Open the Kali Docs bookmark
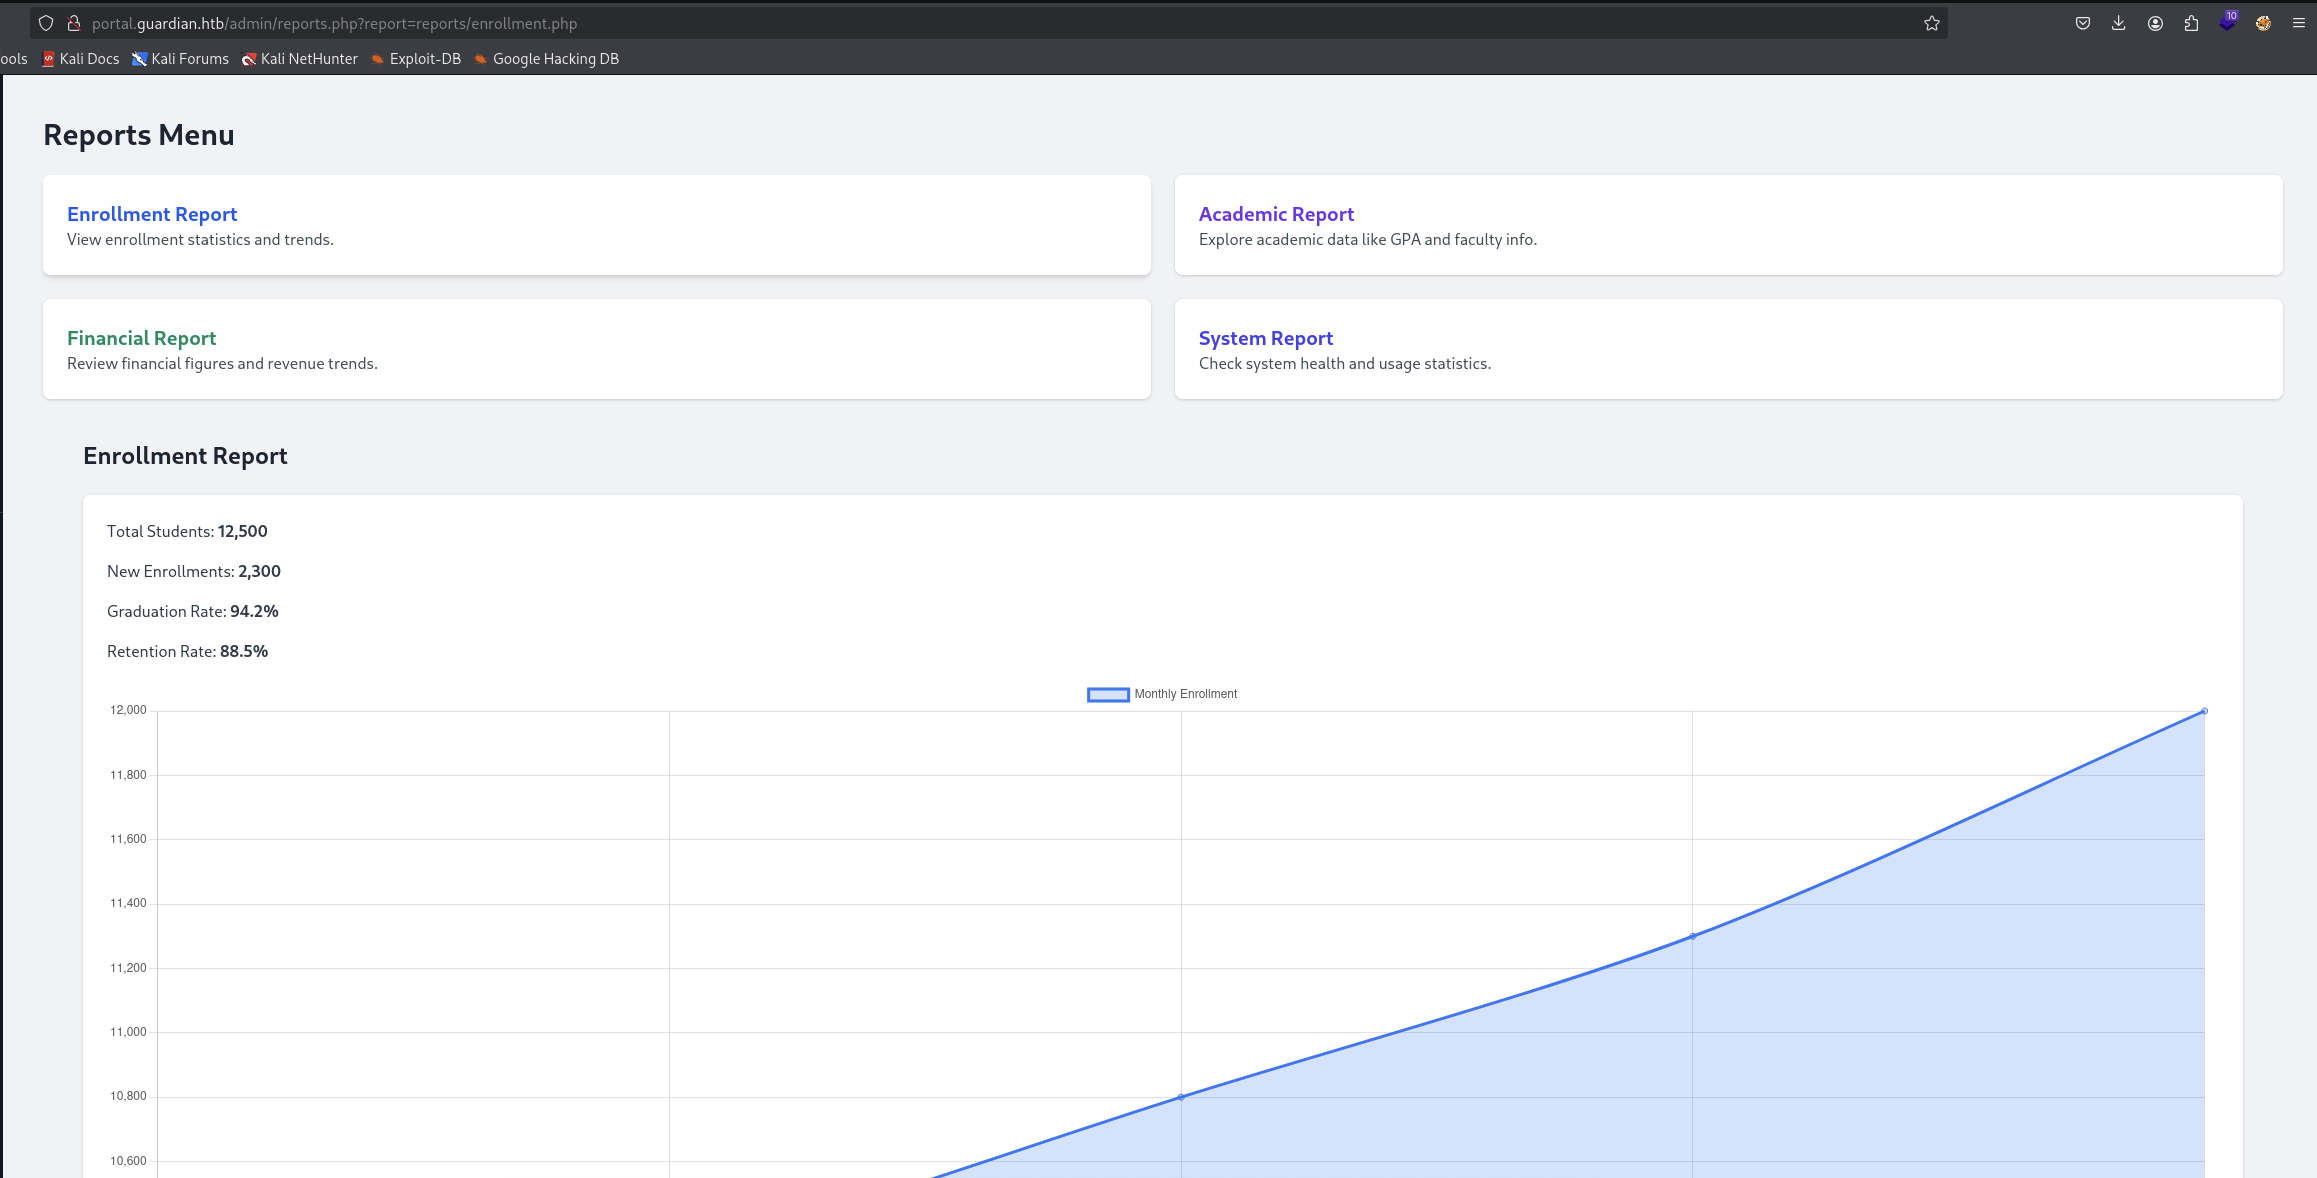The image size is (2317, 1178). coord(80,59)
